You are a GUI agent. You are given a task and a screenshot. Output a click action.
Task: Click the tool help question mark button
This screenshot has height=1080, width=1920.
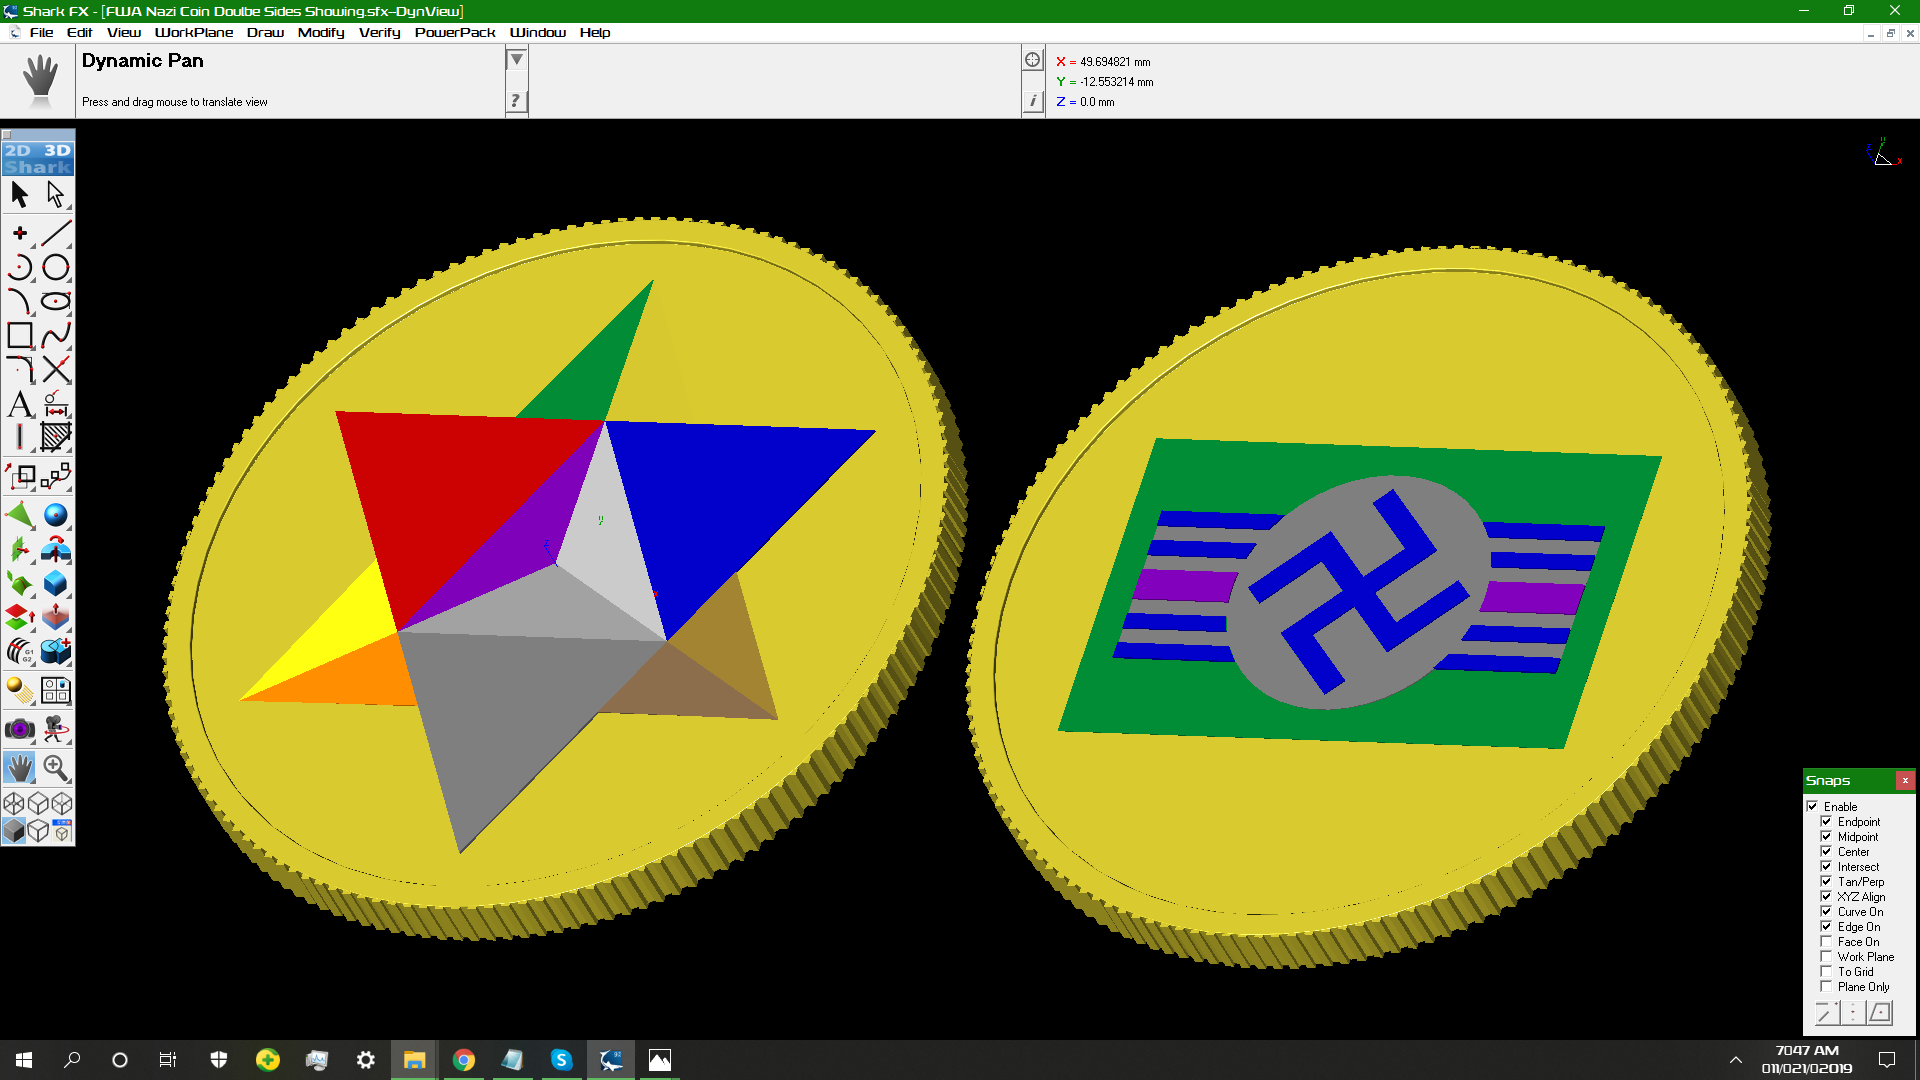[x=516, y=100]
